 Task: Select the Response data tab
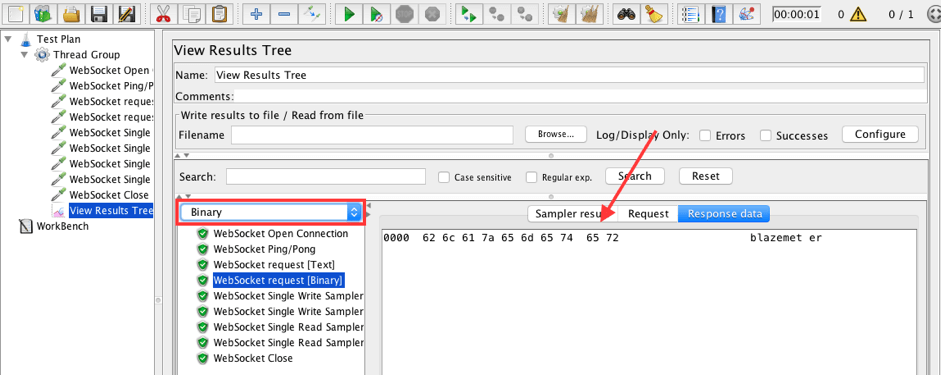coord(724,213)
